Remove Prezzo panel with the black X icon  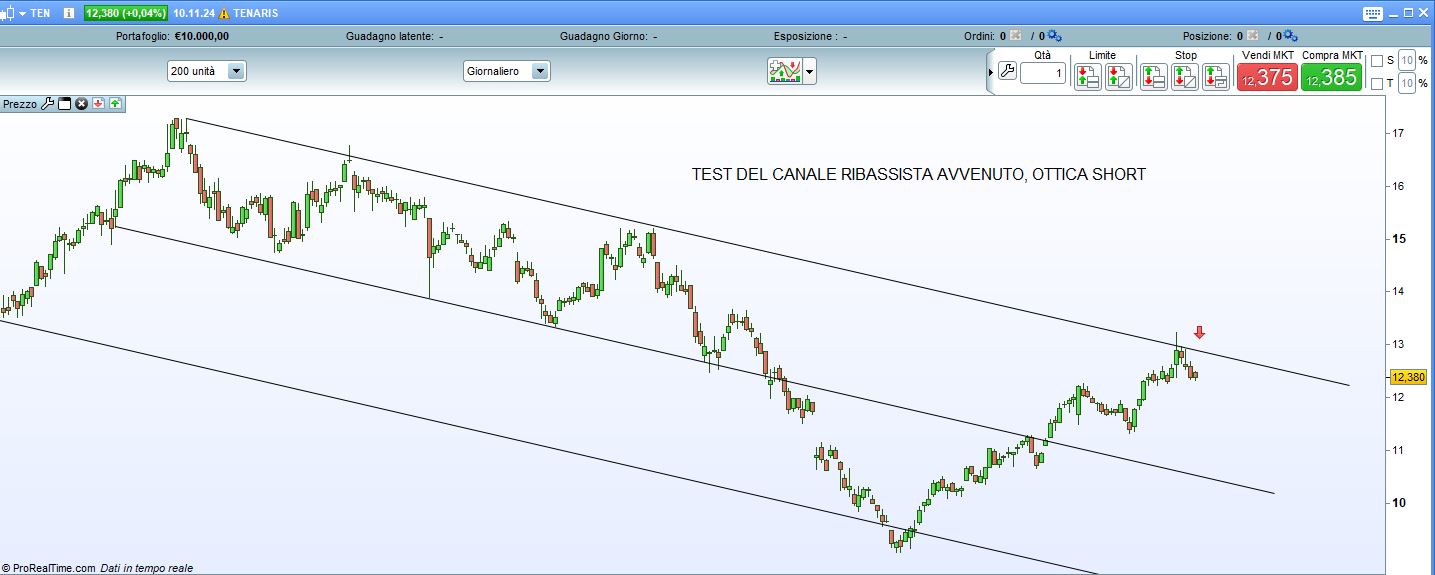[x=82, y=103]
